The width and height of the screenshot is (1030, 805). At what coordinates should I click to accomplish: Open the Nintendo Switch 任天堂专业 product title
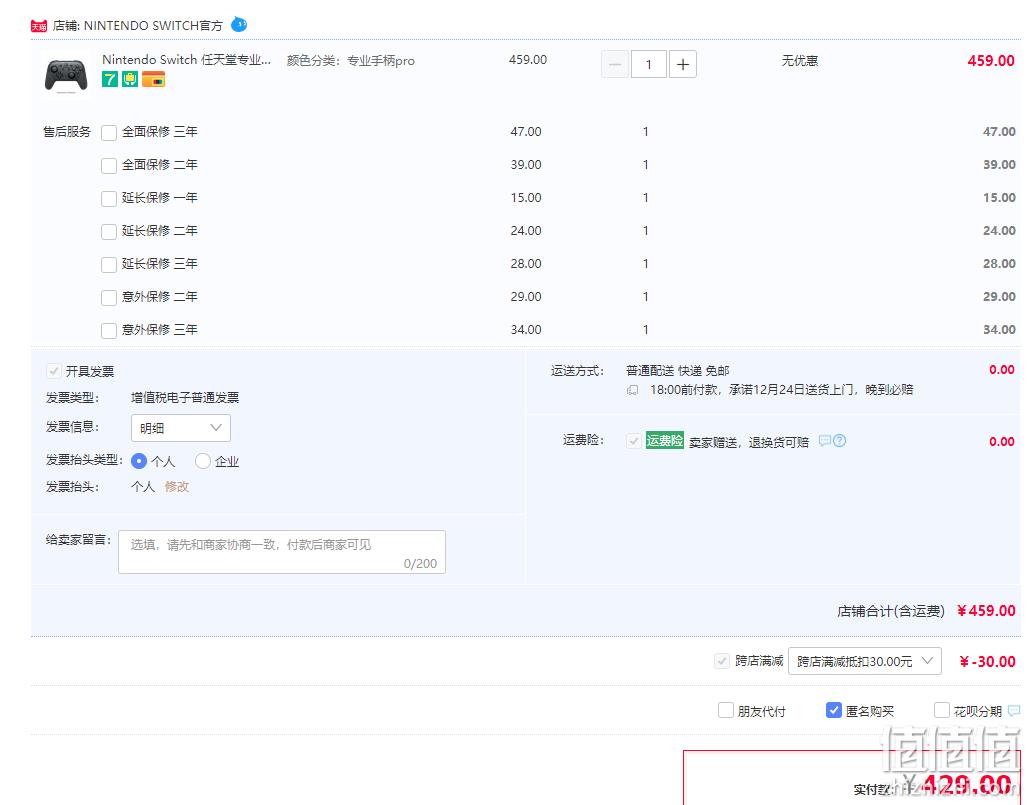tap(187, 60)
